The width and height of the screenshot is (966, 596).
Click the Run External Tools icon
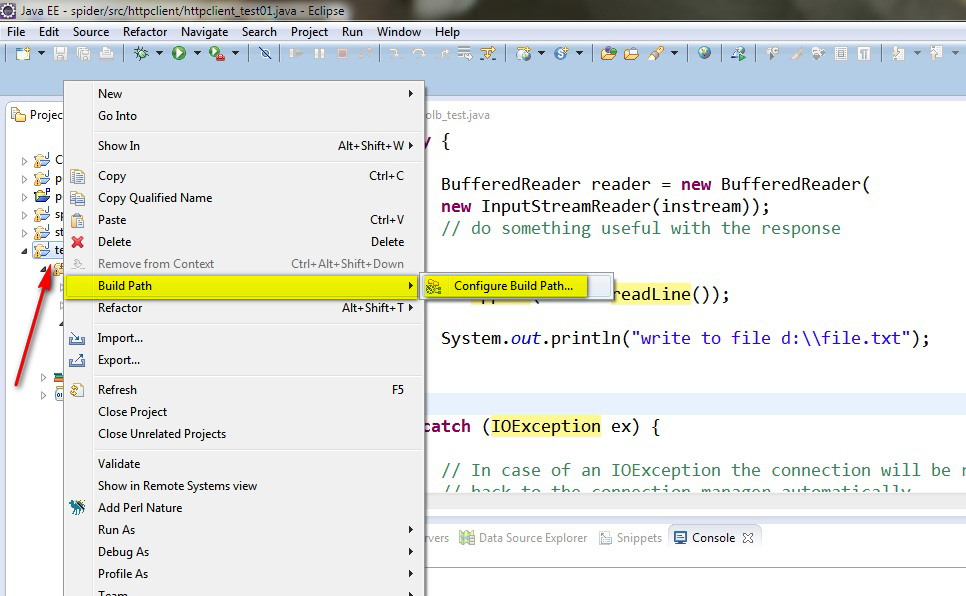[217, 54]
